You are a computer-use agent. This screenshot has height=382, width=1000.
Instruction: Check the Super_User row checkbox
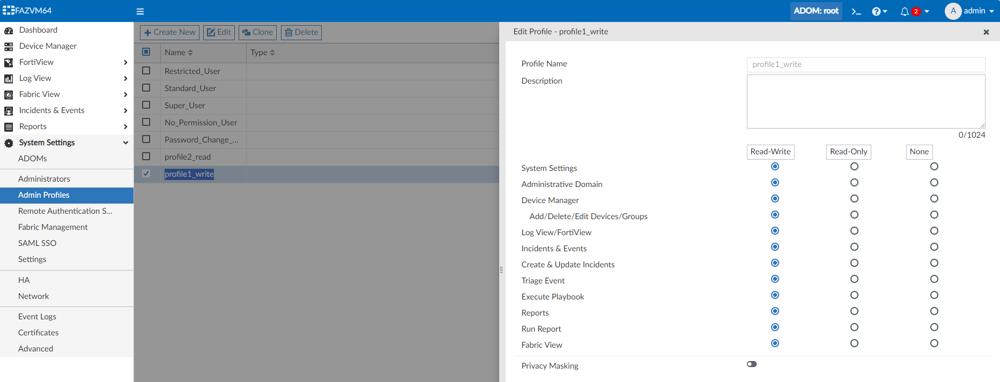[x=146, y=105]
